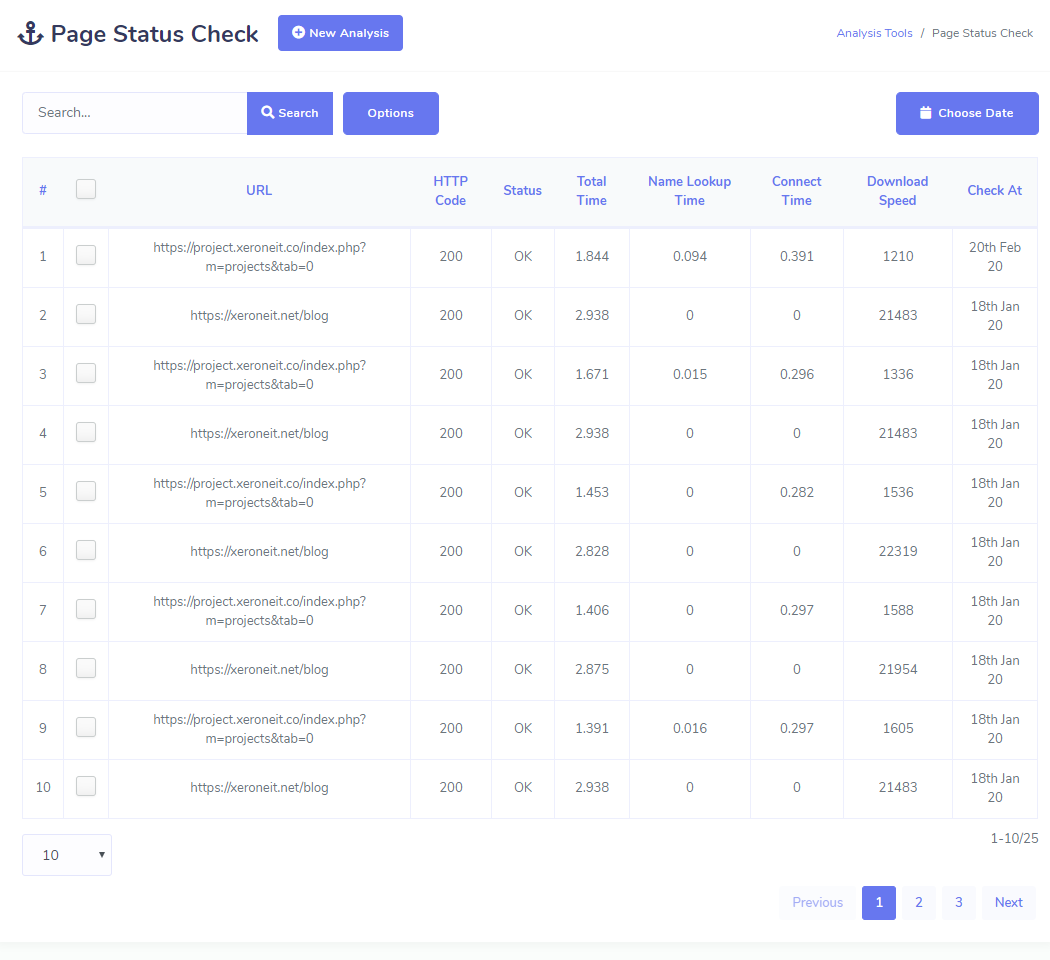Sort table by Download Speed header
Screen dimensions: 1050x960
coord(897,191)
